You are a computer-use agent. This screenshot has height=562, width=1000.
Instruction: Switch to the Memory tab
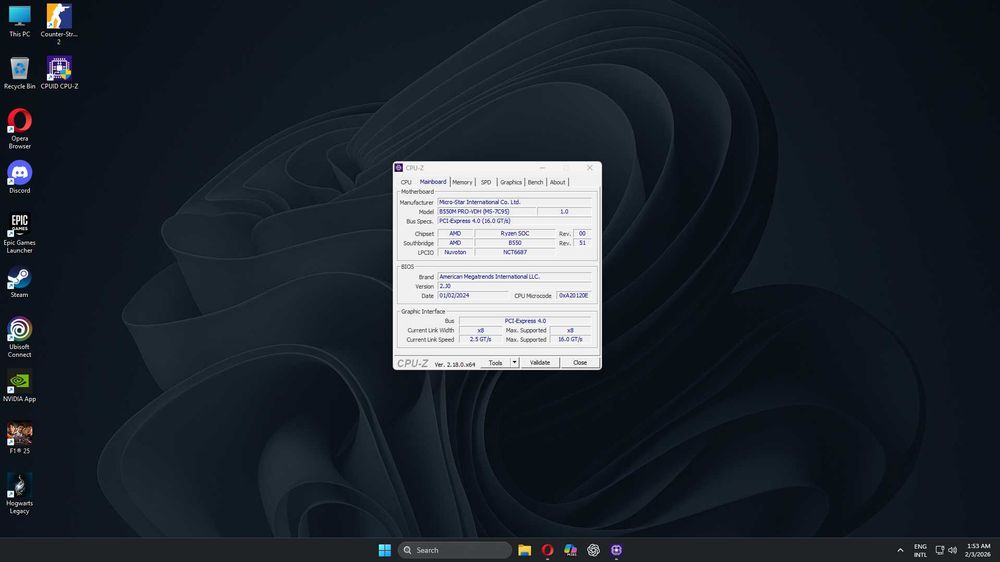pyautogui.click(x=462, y=182)
